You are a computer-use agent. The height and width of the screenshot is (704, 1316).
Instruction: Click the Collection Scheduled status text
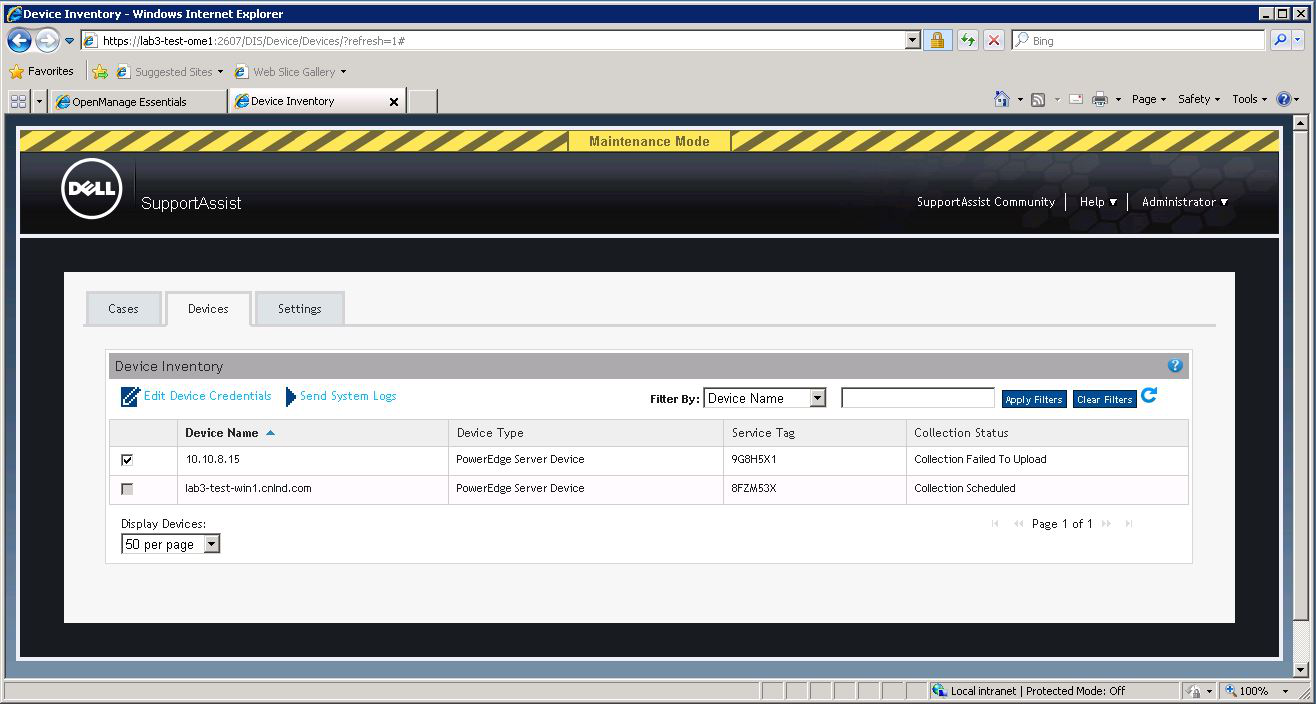pos(965,489)
